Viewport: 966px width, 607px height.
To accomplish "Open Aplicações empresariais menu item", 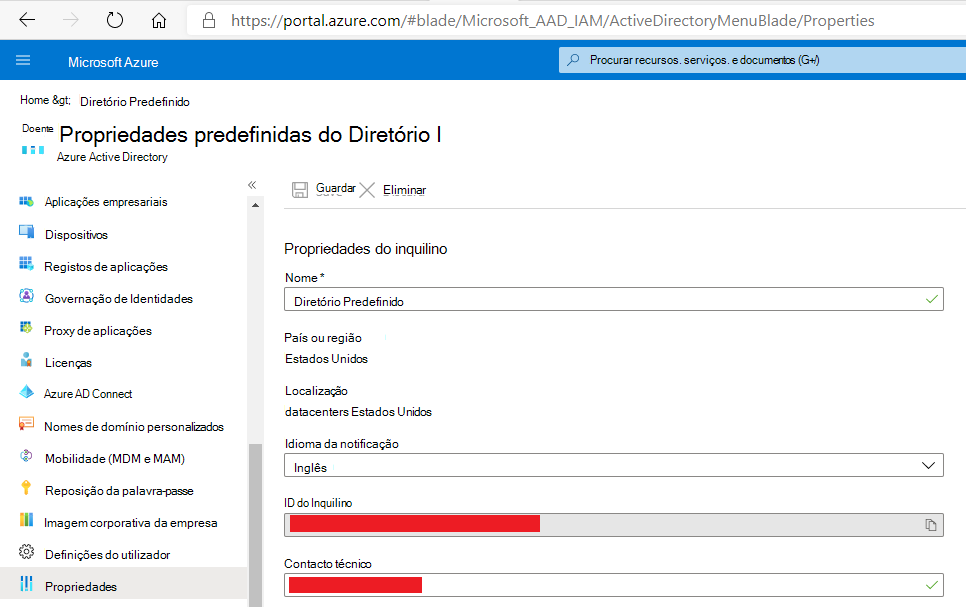I will [105, 202].
